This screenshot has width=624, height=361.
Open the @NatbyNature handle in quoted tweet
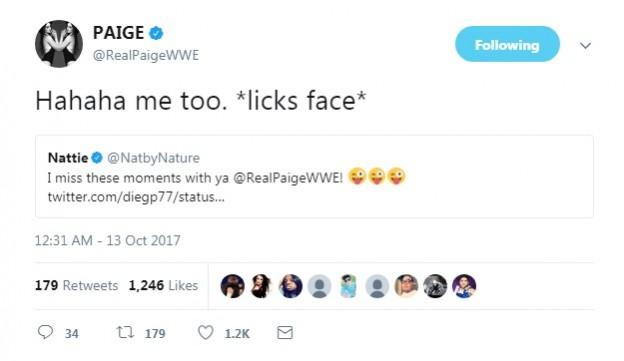(x=153, y=158)
